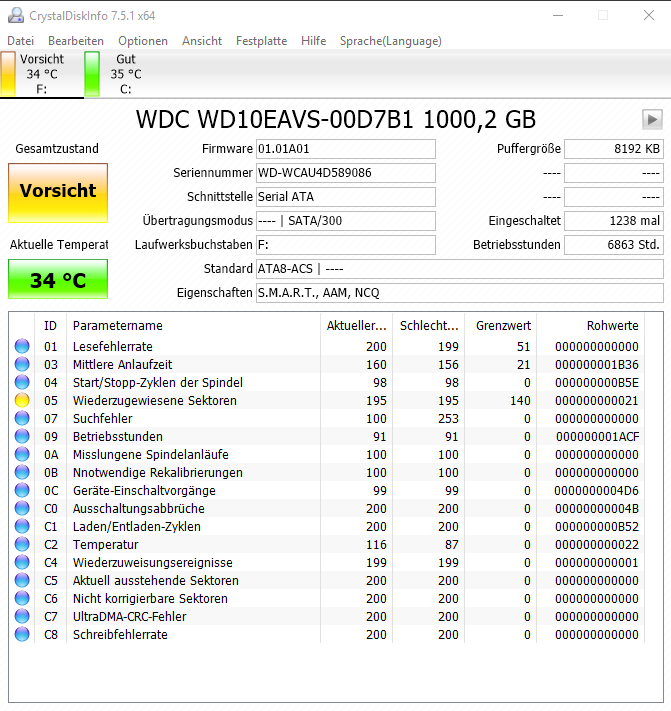Click the status orb for Ausschaltungsabbrüche
Screen dimensions: 671x711
pos(22,508)
